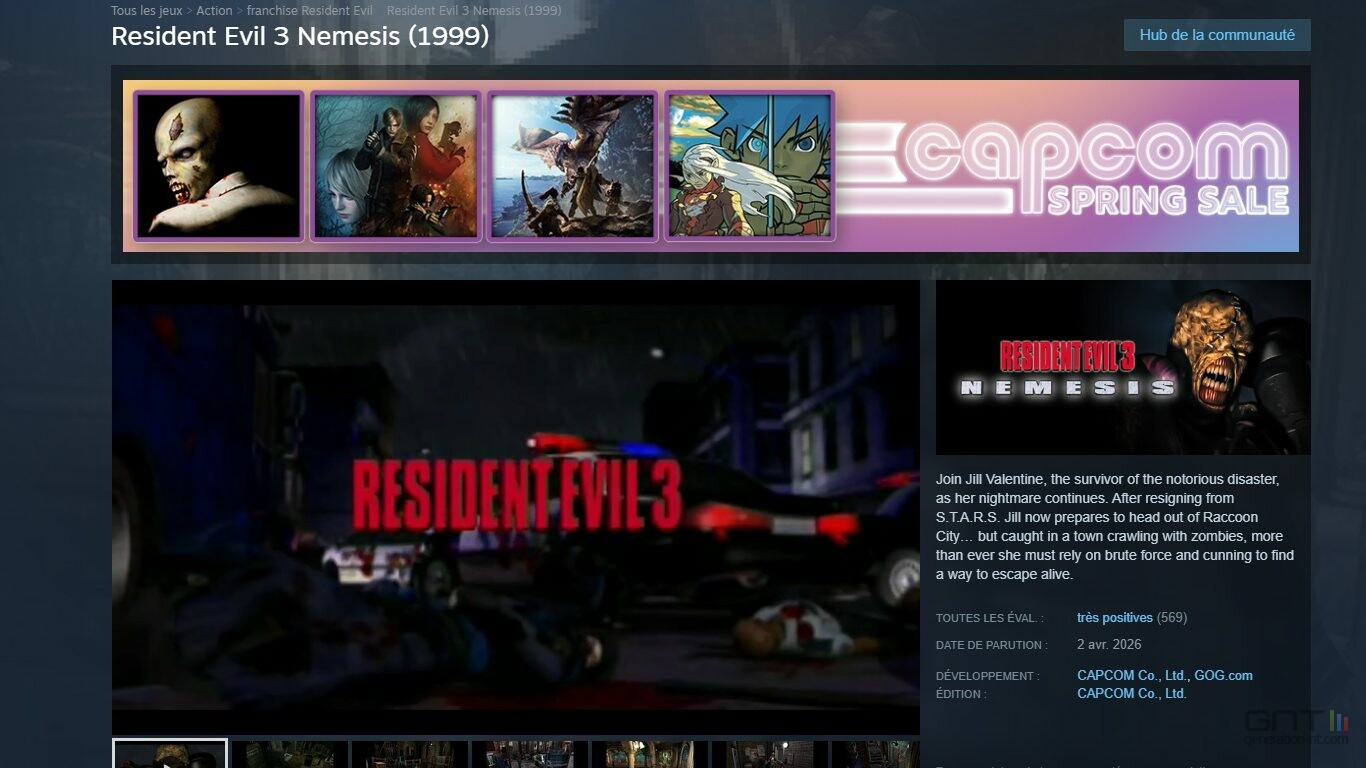The width and height of the screenshot is (1366, 768).
Task: Select the second banner tile with armed characters
Action: pyautogui.click(x=396, y=166)
